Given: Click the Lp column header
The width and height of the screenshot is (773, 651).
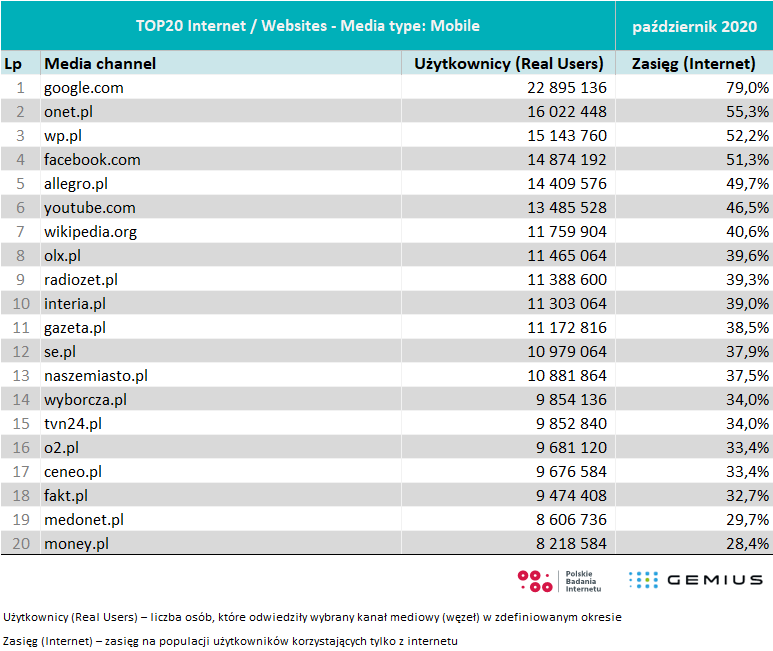Looking at the screenshot, I should click(13, 64).
